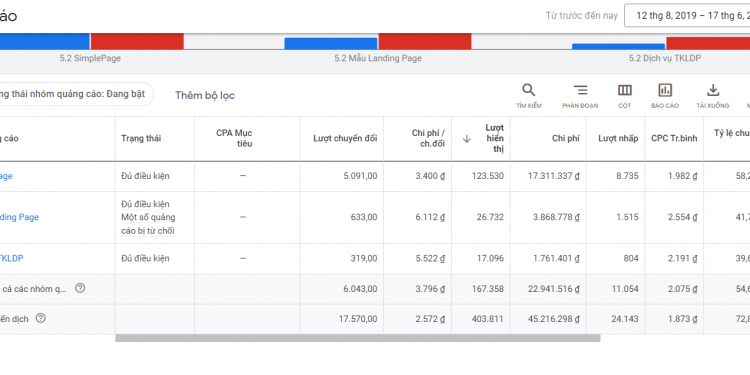Click the cost value 17.311.337 ₫
This screenshot has width=750, height=375.
[554, 176]
